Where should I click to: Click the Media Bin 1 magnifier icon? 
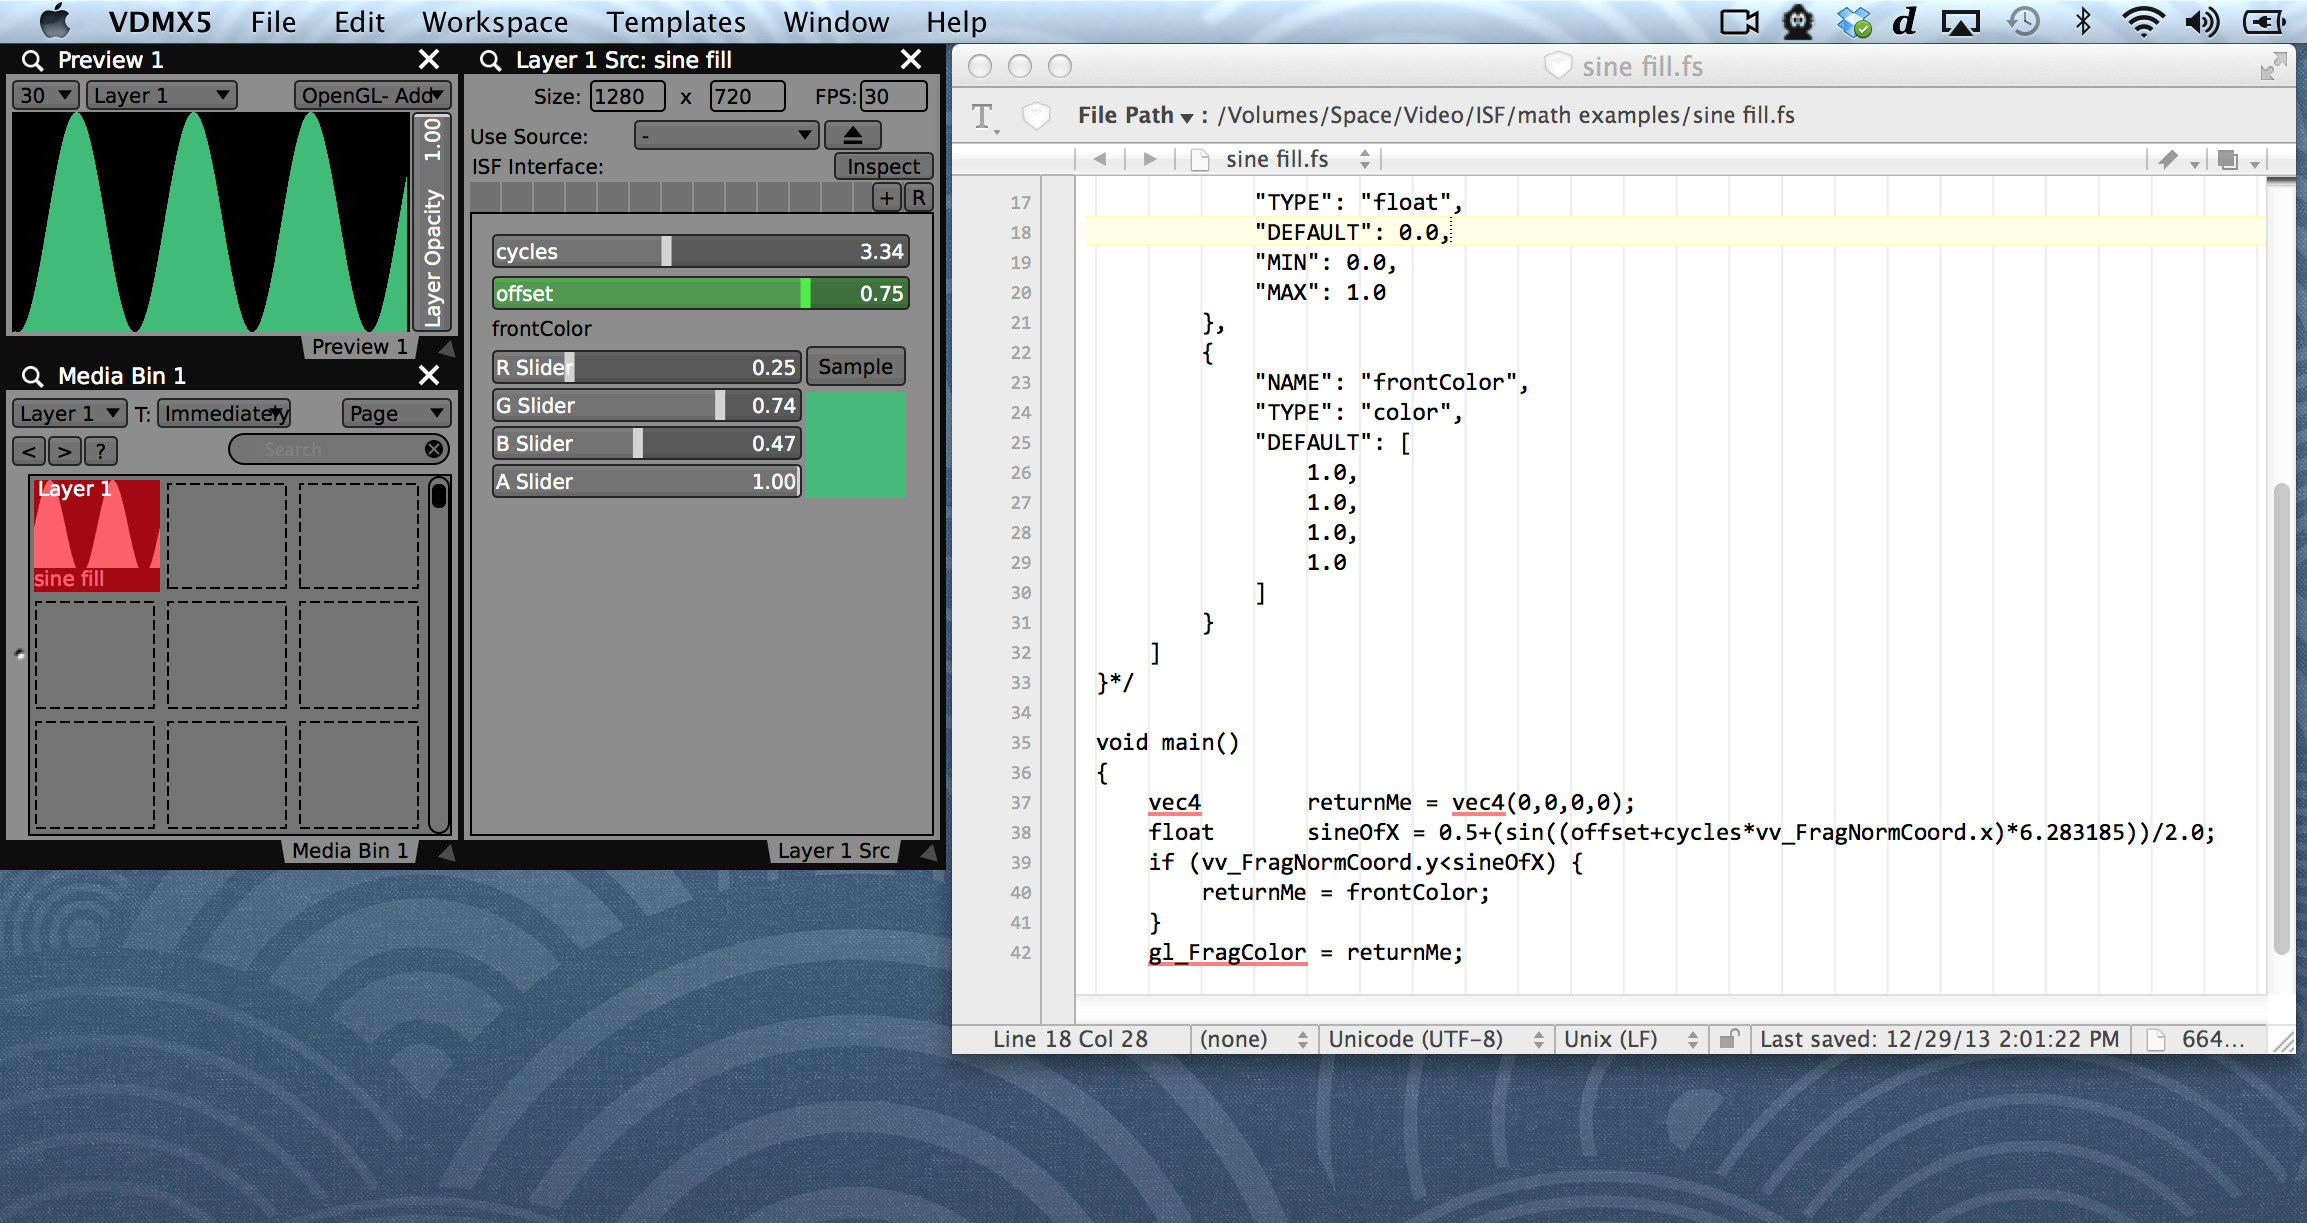tap(33, 376)
